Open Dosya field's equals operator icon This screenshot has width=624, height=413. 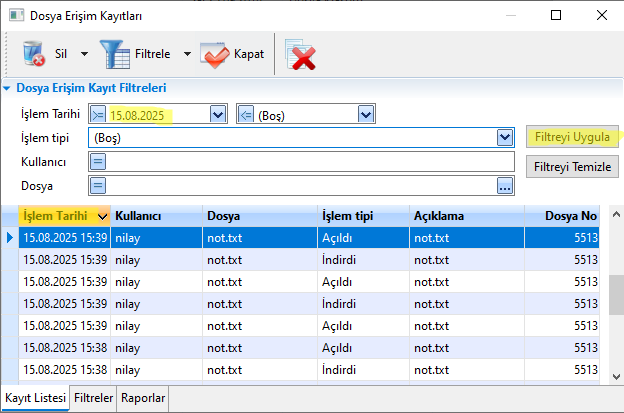pyautogui.click(x=98, y=185)
